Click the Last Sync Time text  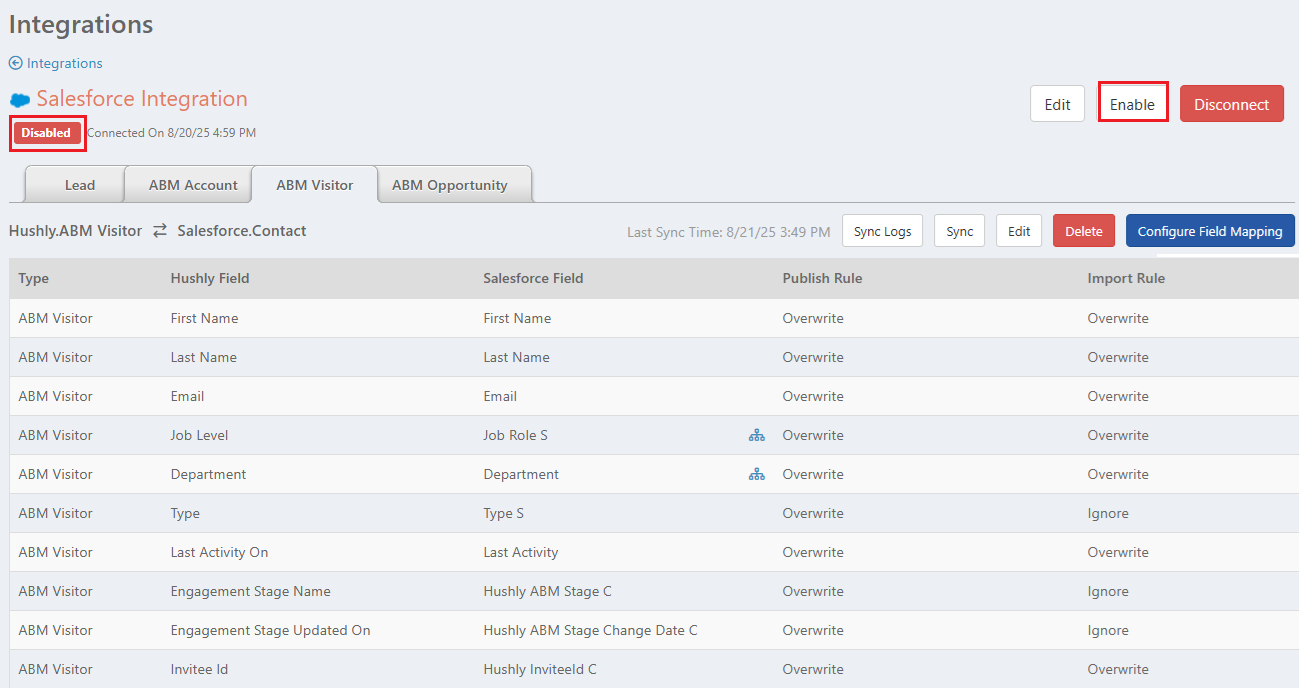(x=728, y=232)
